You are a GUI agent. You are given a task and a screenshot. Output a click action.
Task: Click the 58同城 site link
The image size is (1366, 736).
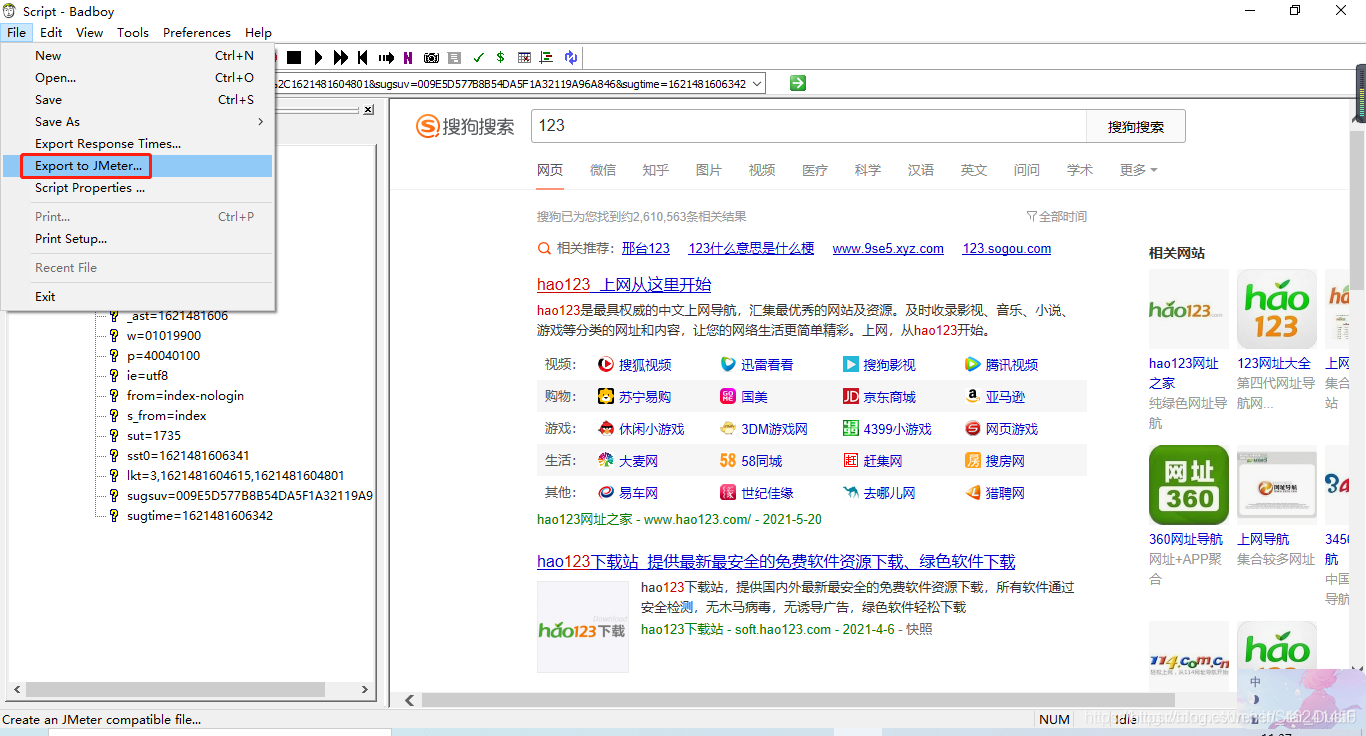pos(762,461)
